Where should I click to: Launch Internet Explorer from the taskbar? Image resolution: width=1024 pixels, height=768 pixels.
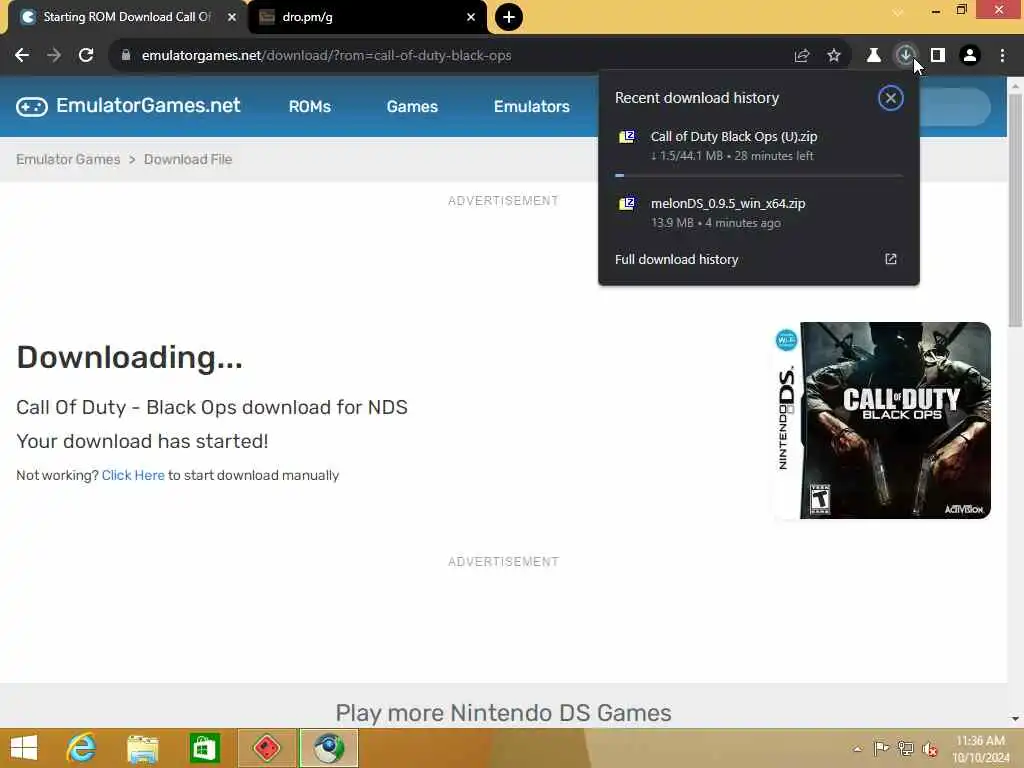81,748
